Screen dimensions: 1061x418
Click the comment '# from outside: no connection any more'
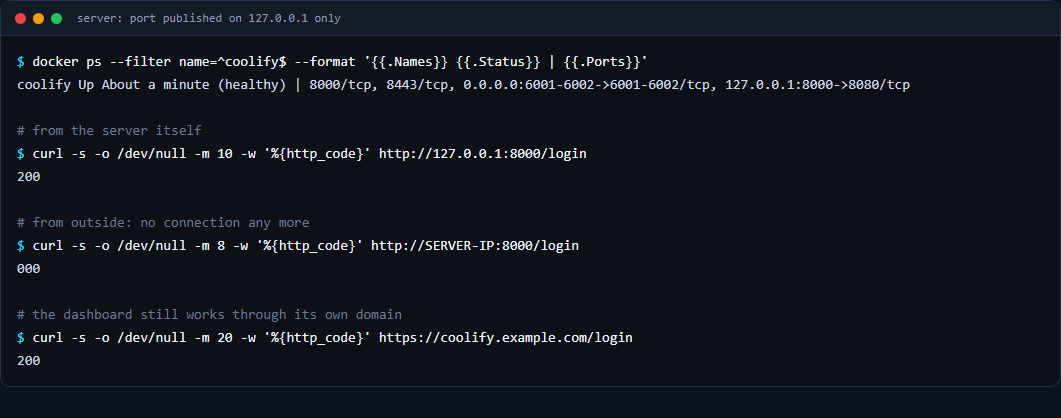coord(163,223)
